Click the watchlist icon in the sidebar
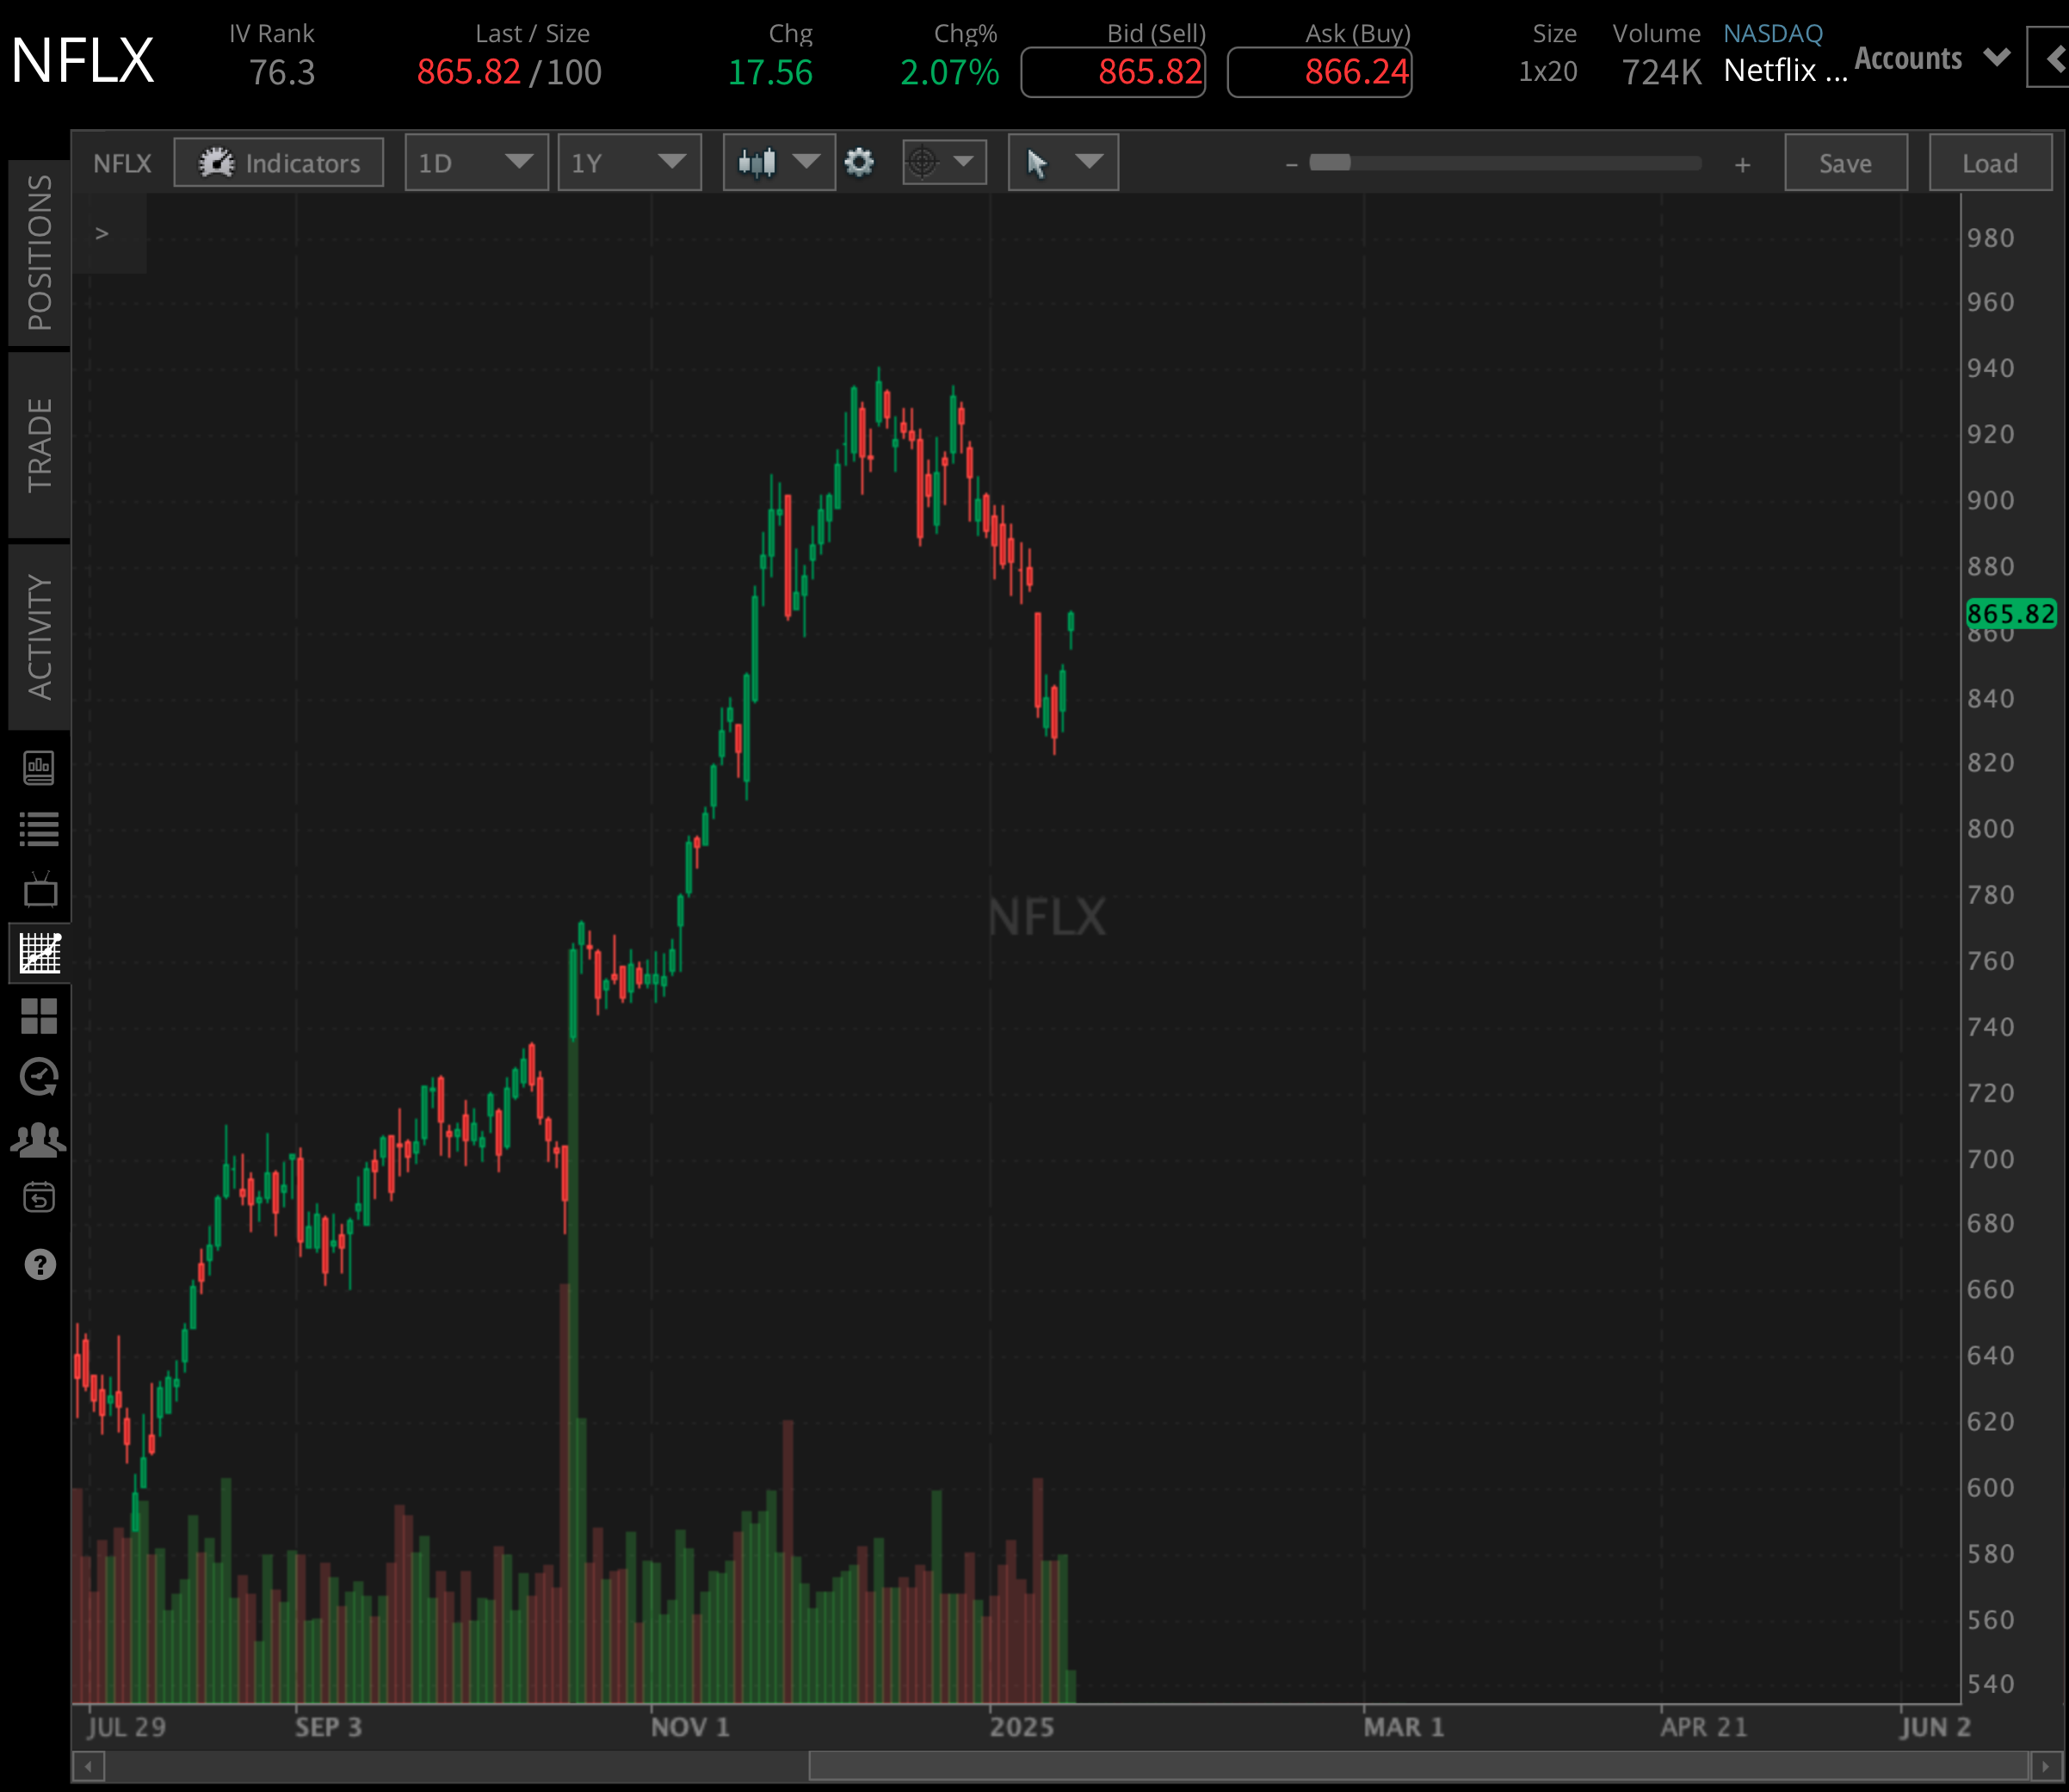The width and height of the screenshot is (2069, 1792). click(40, 827)
